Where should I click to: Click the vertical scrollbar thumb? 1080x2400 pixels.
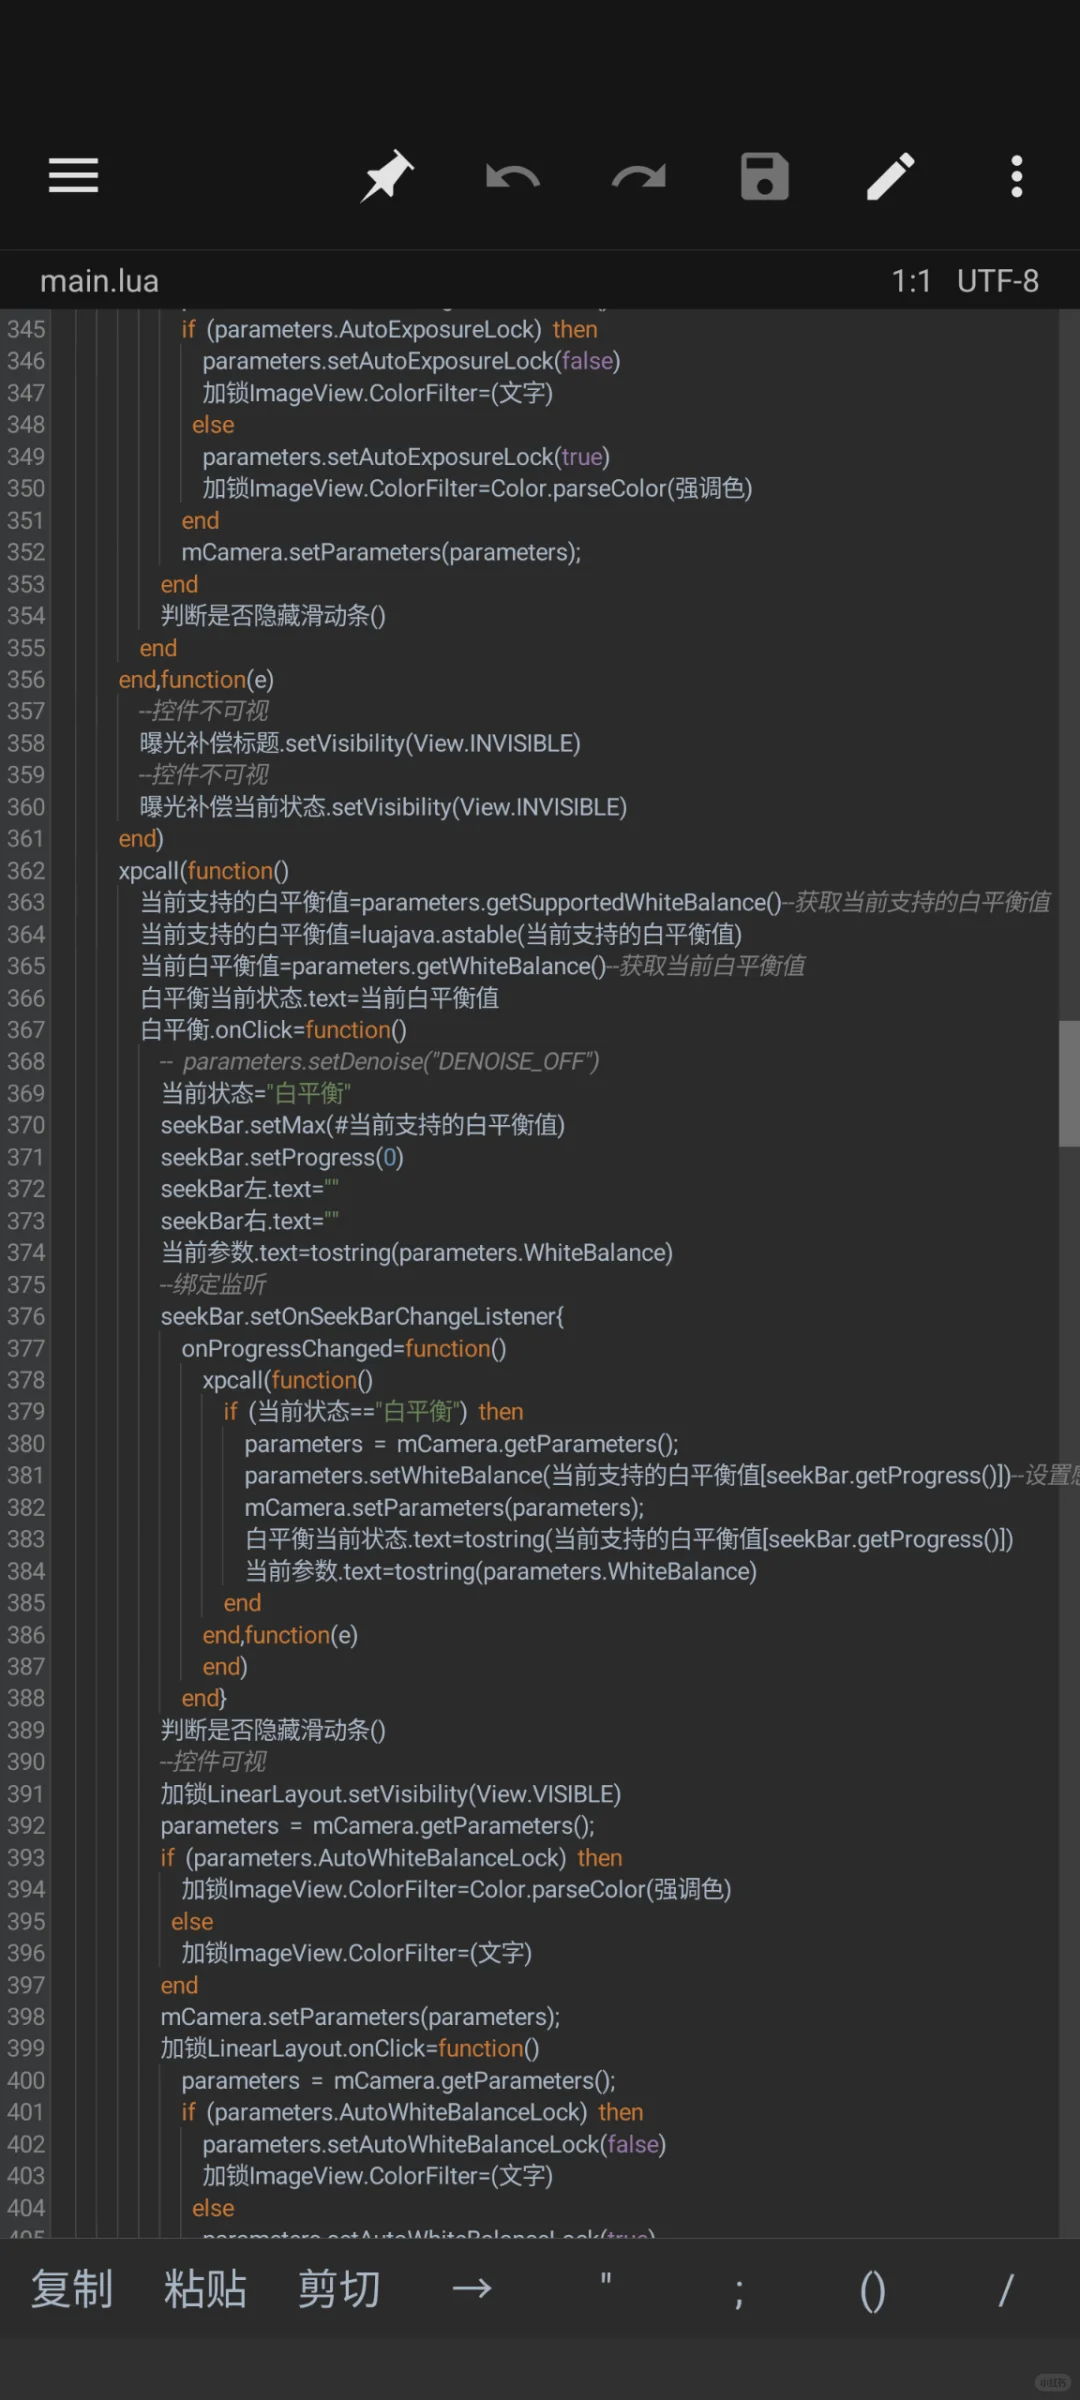click(1069, 1083)
